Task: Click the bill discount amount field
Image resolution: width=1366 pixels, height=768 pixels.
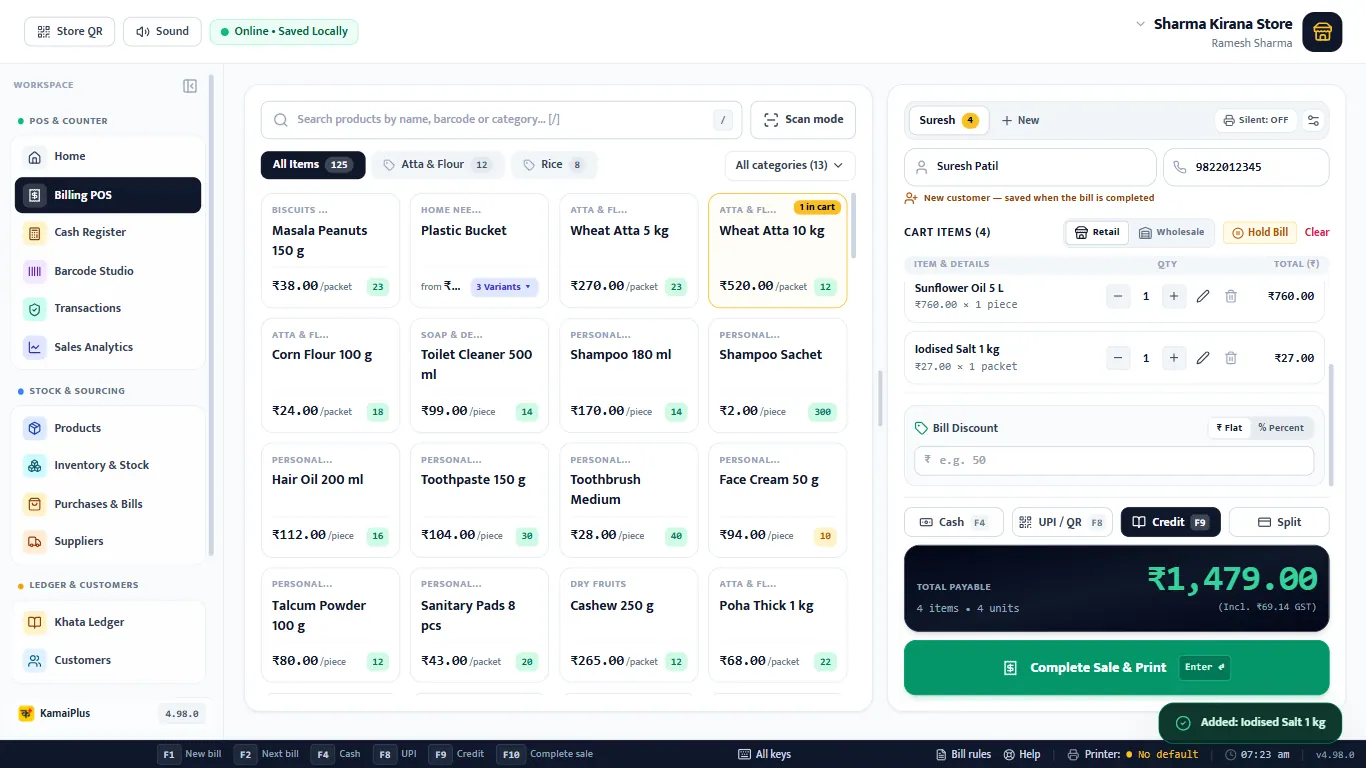Action: click(x=1114, y=460)
